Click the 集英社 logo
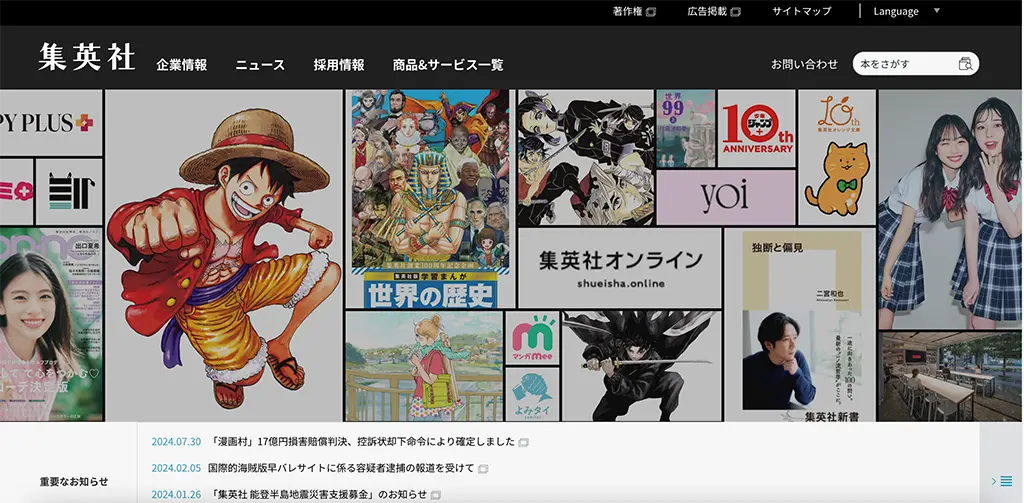Viewport: 1024px width, 503px height. [x=86, y=57]
